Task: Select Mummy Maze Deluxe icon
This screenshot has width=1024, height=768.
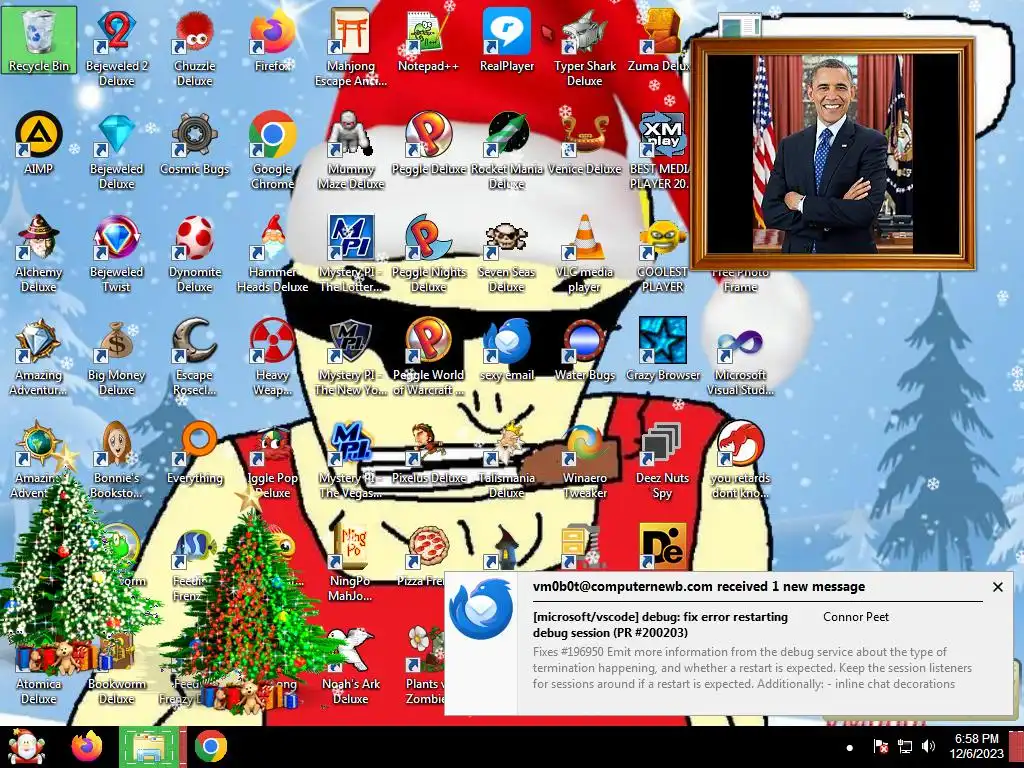Action: [351, 150]
